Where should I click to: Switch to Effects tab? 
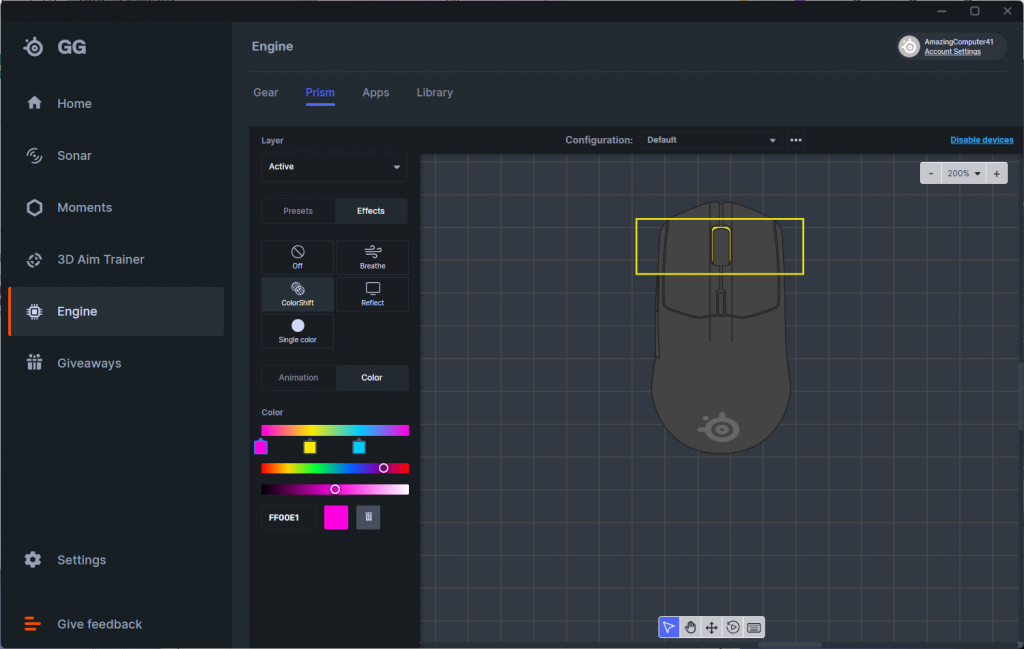coord(371,211)
